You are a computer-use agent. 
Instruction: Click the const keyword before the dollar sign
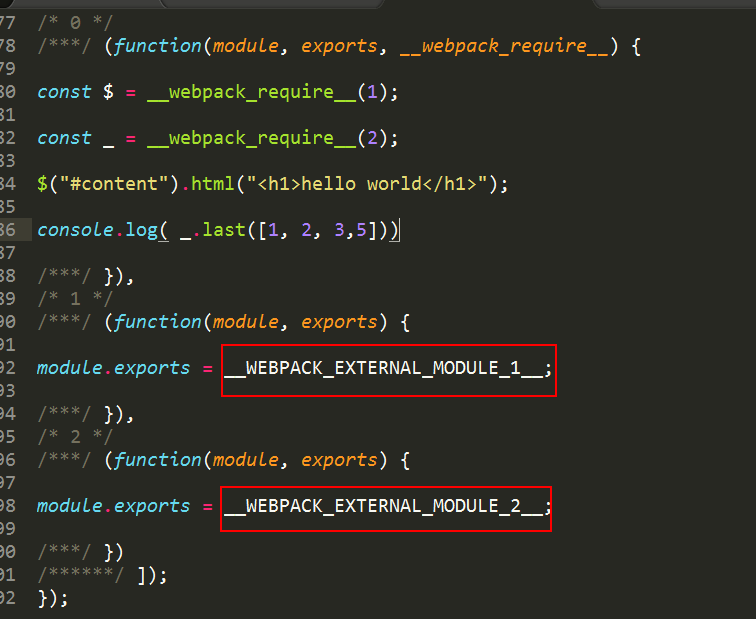(x=64, y=92)
